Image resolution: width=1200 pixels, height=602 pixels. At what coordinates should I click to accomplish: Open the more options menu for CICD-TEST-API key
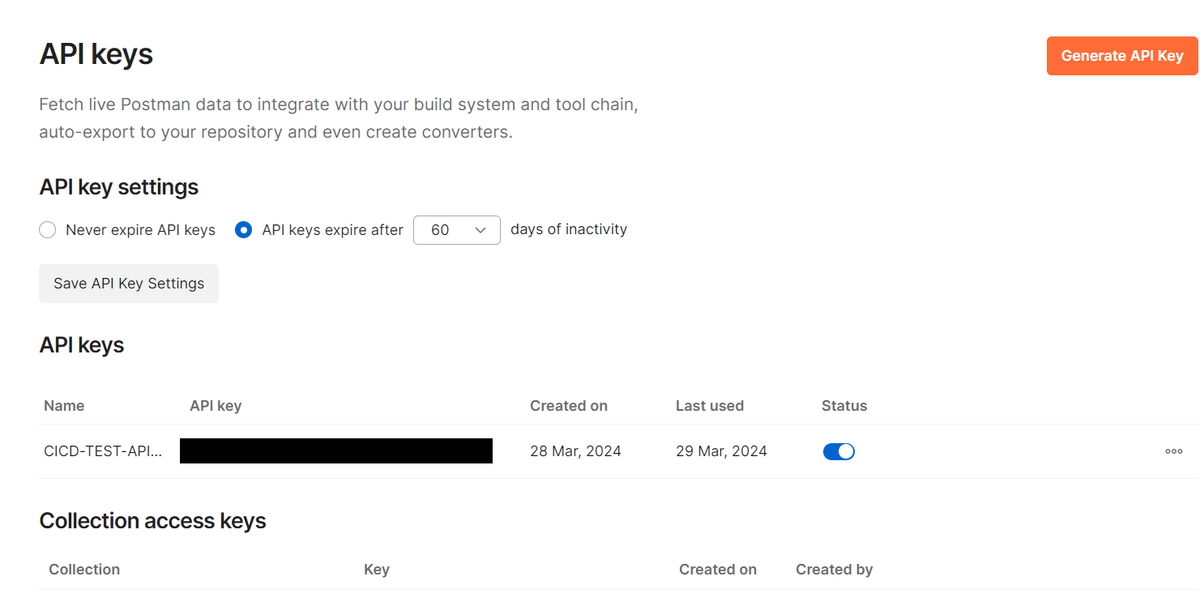click(1173, 451)
